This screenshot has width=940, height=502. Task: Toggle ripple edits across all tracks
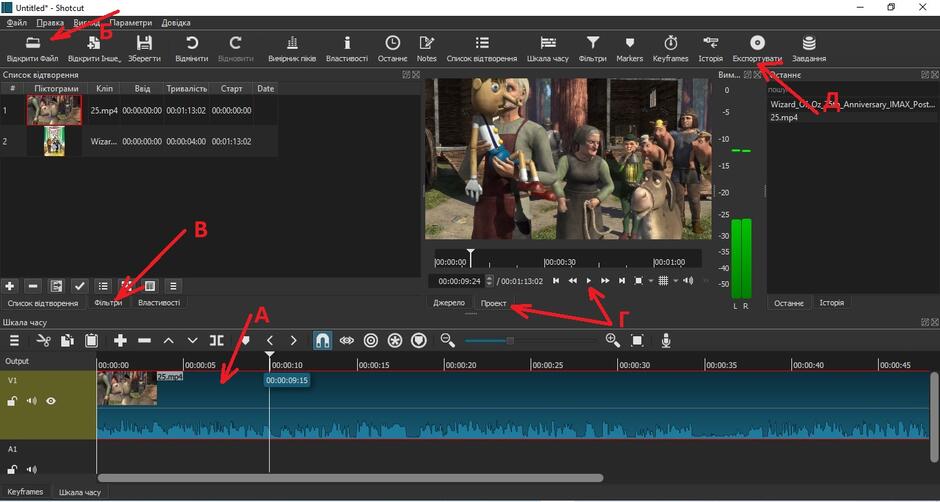394,341
